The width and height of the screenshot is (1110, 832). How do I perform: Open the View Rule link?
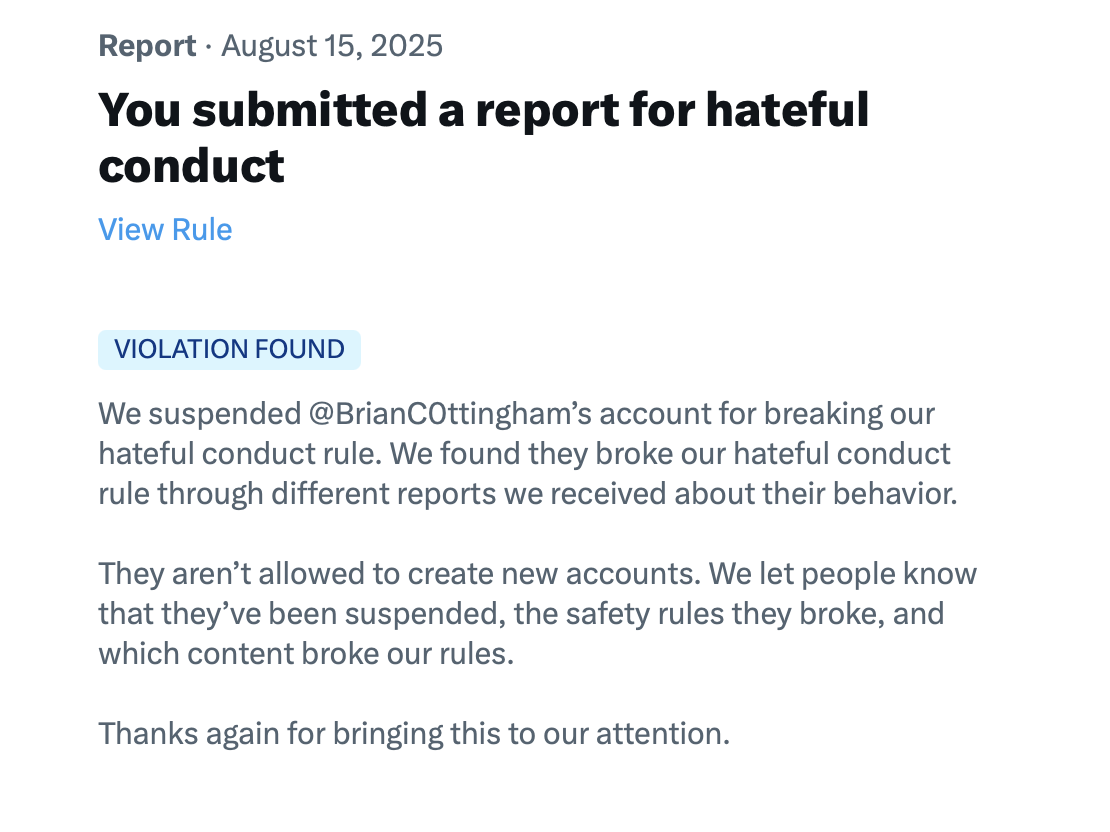165,230
